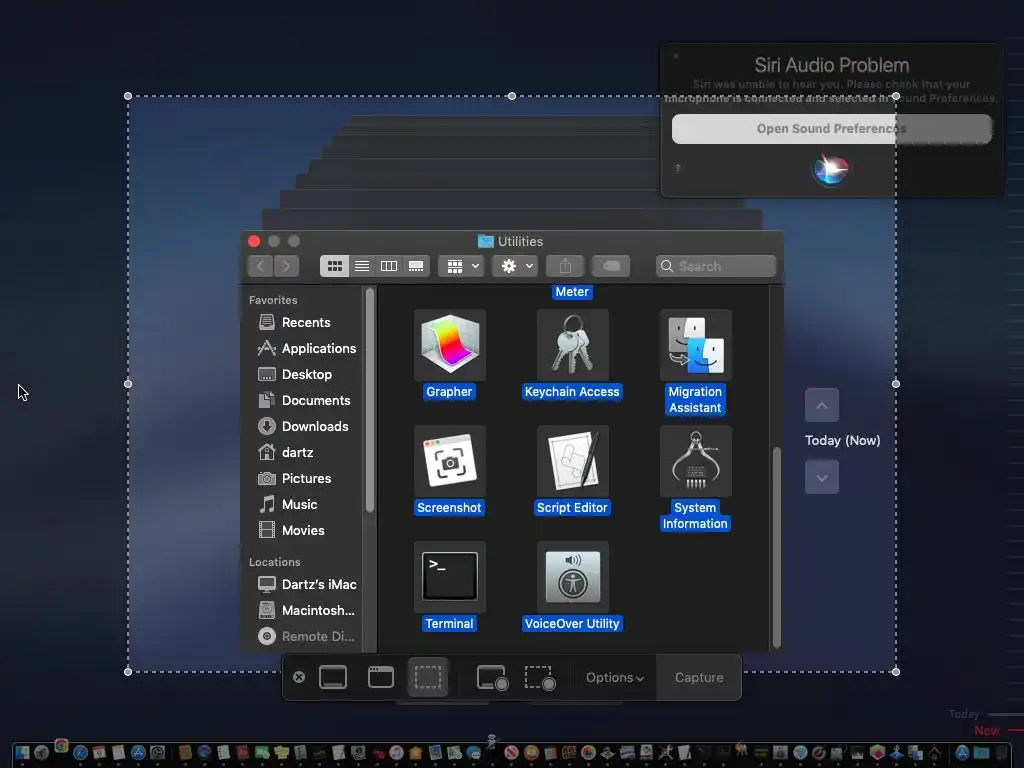Click the Favorites sidebar heading
1024x768 pixels.
coord(273,300)
